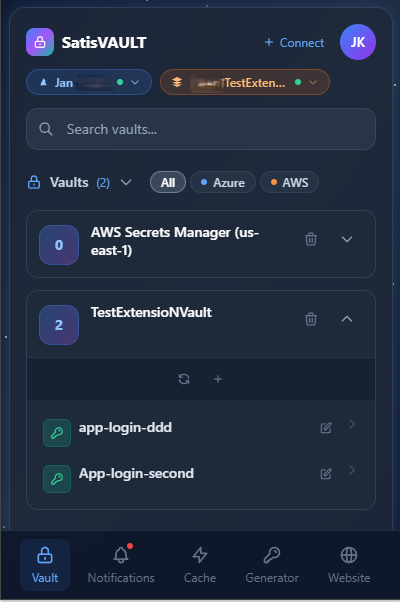Open app-login-ddd details chevron

click(352, 424)
